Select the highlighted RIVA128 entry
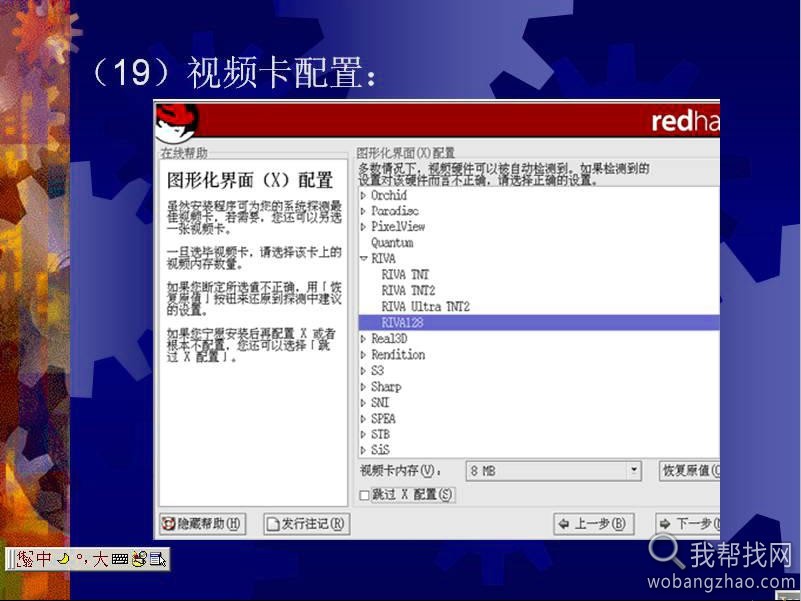Image resolution: width=801 pixels, height=601 pixels. [x=539, y=322]
